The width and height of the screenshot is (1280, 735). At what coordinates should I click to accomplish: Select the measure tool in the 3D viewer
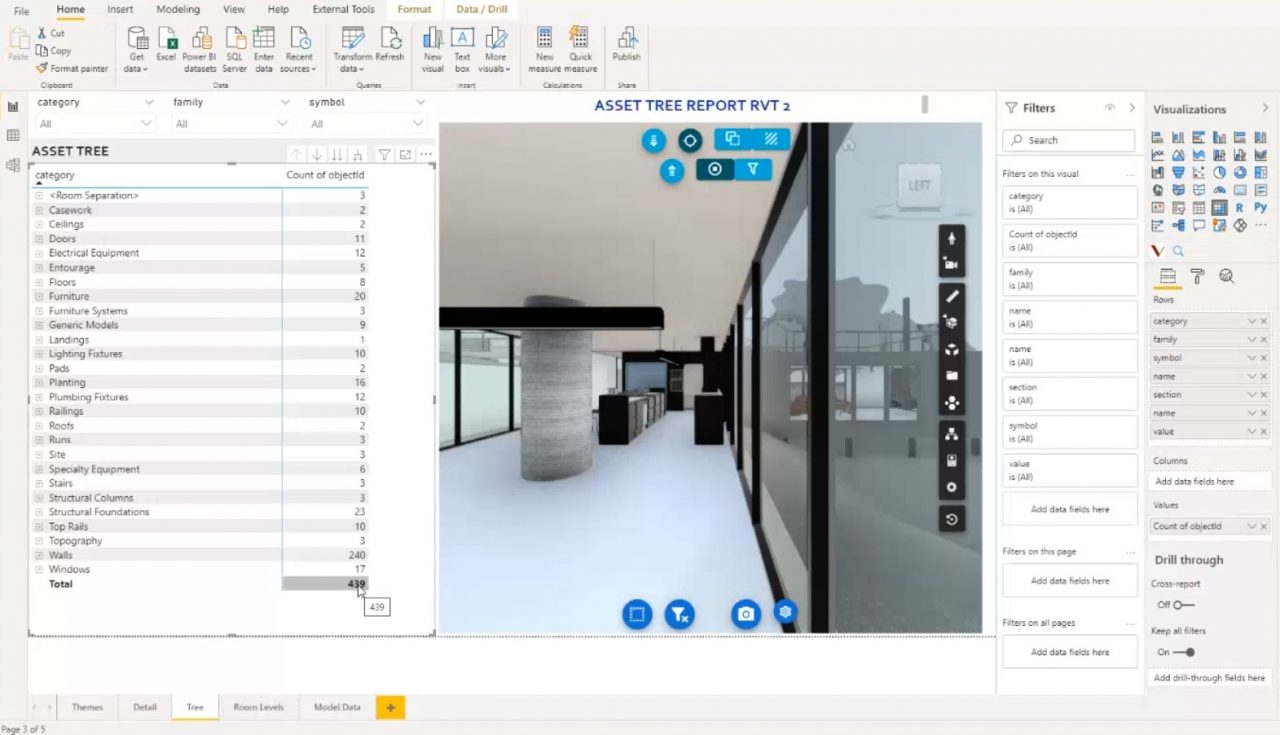(951, 295)
